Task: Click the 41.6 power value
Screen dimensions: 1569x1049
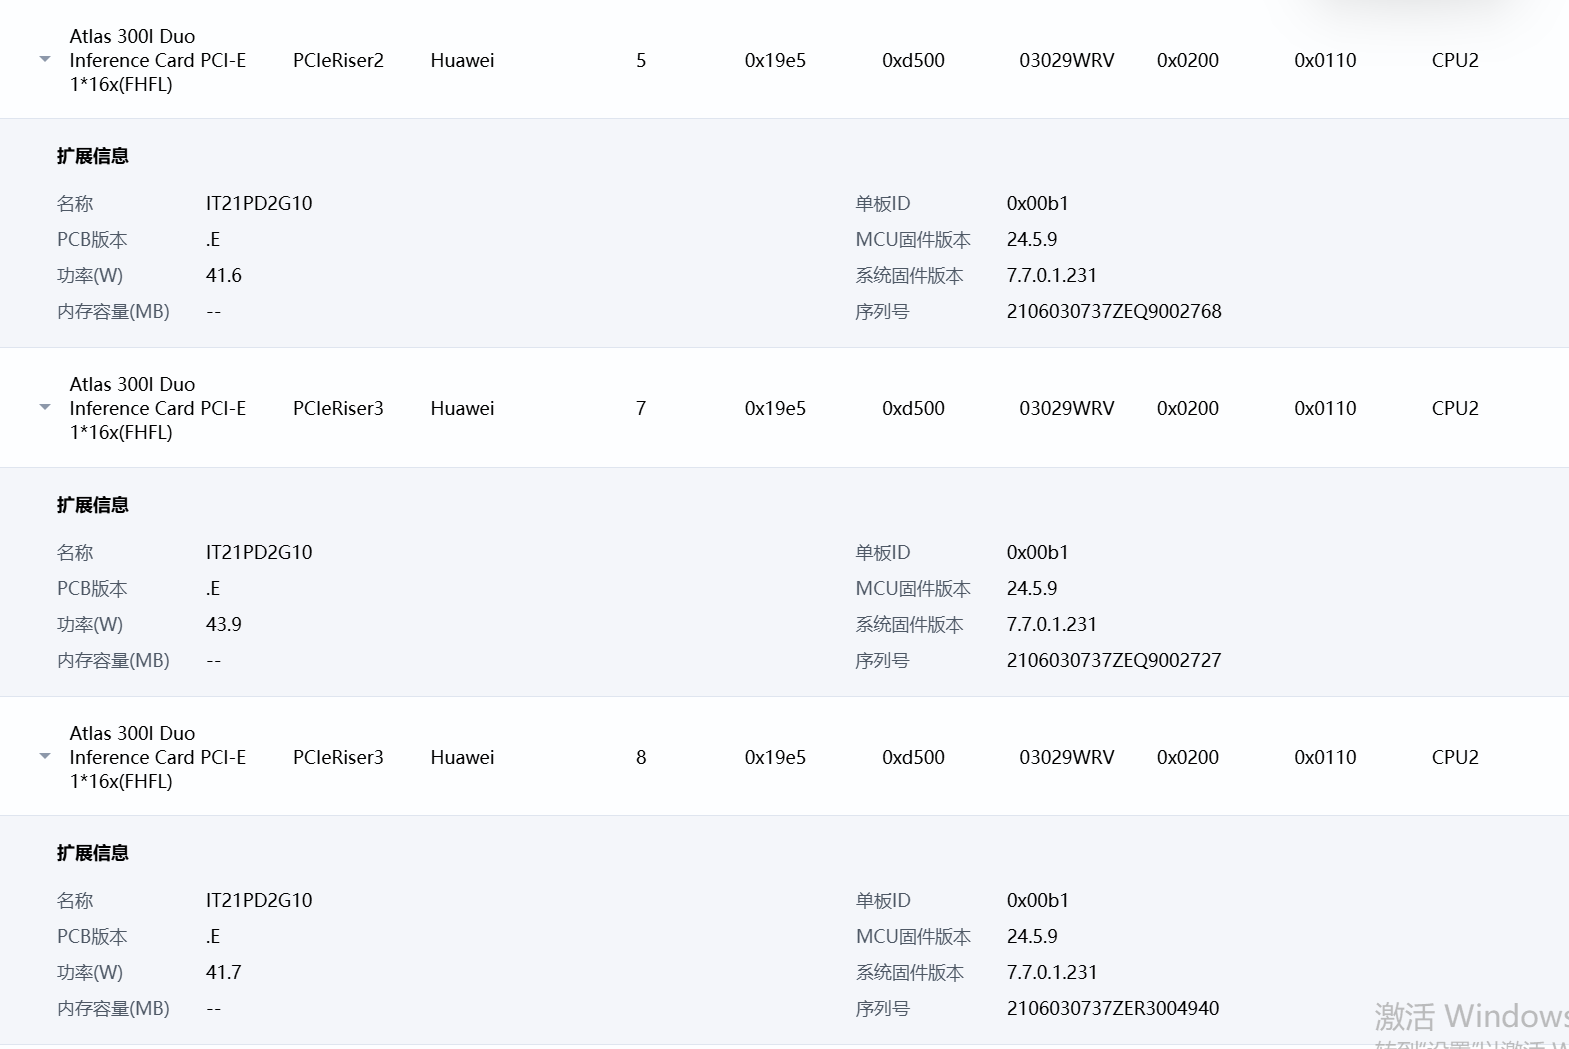Action: (223, 275)
